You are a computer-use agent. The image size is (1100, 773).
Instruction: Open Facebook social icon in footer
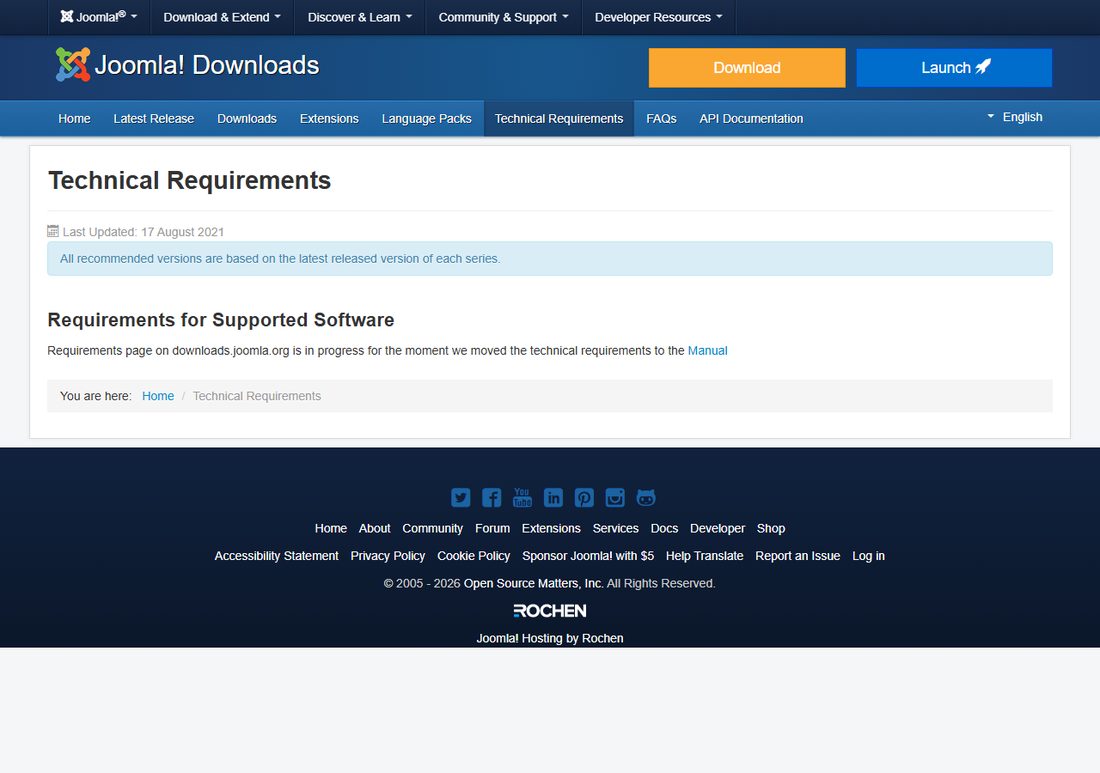pos(491,497)
